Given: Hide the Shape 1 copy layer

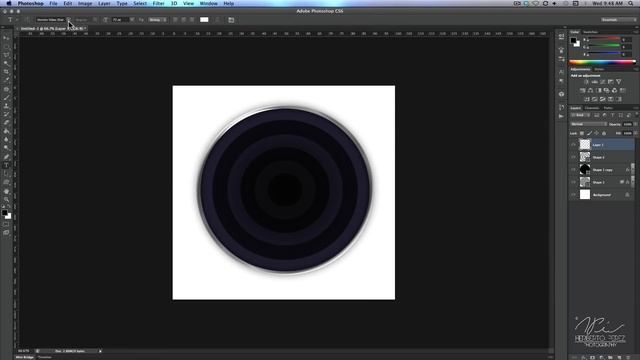Looking at the screenshot, I should [573, 170].
